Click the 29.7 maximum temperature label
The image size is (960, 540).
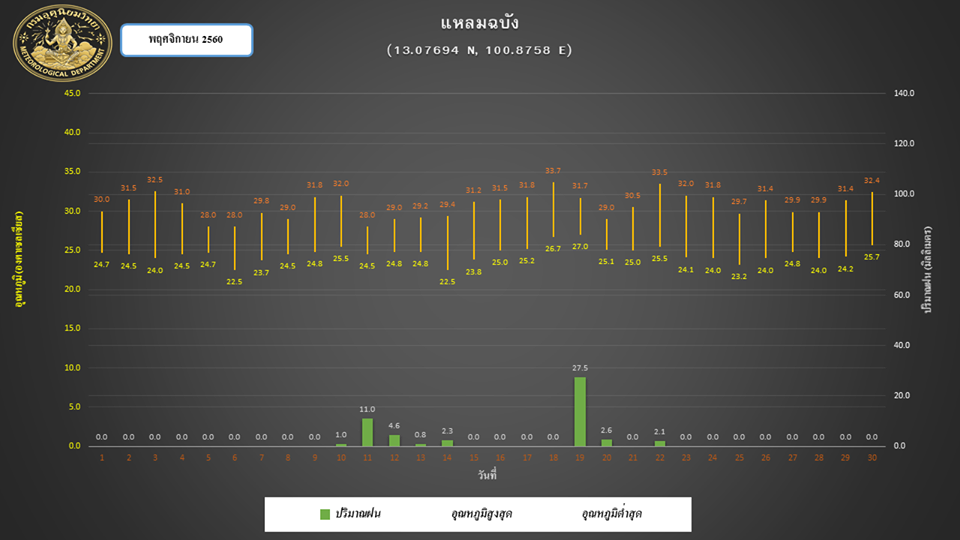tap(739, 201)
